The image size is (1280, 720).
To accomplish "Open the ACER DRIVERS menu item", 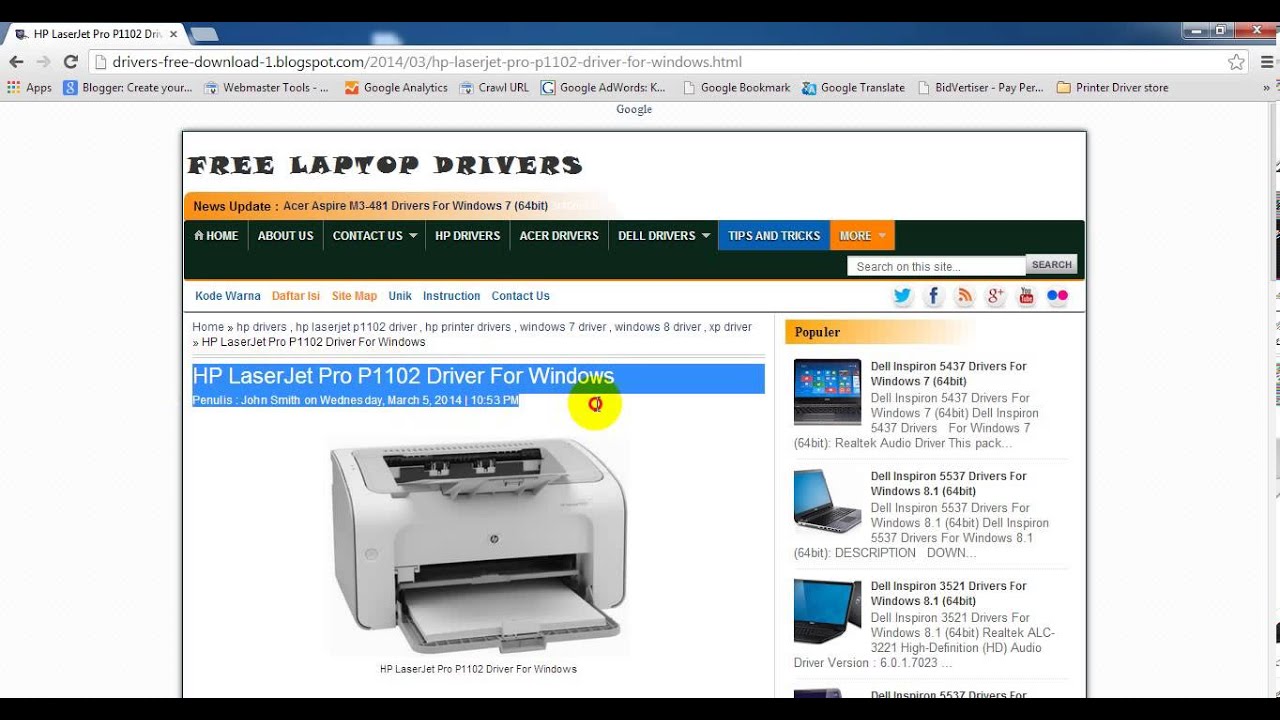I will [559, 236].
